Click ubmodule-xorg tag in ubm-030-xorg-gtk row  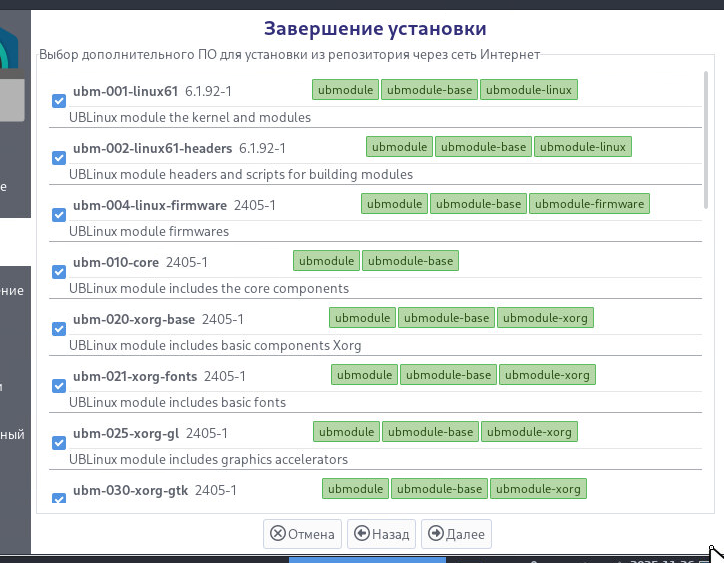pos(538,489)
